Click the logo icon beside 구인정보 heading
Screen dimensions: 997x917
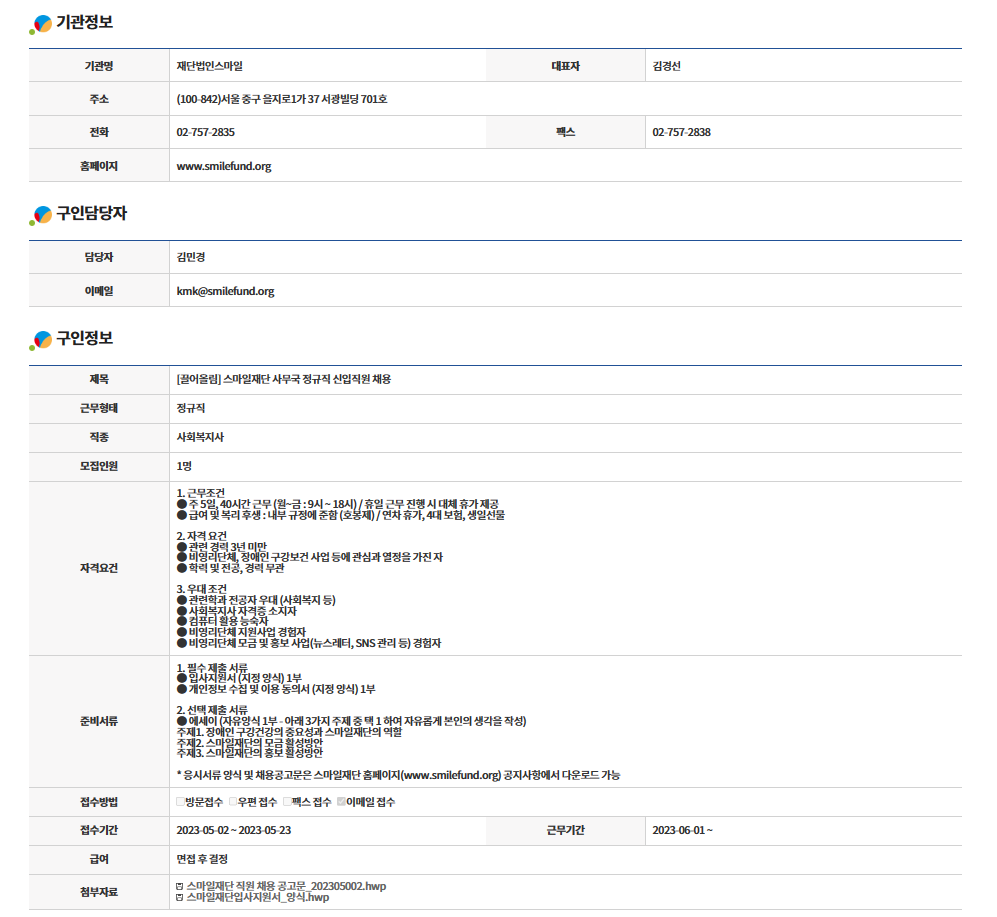41,340
